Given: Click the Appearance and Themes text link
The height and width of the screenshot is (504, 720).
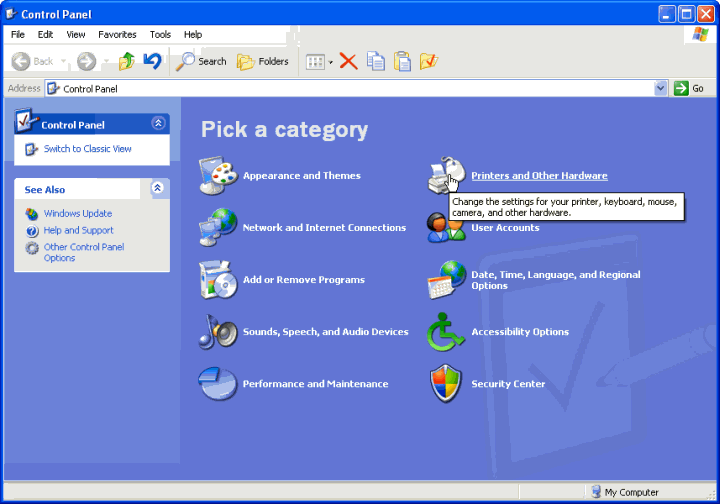Looking at the screenshot, I should point(302,176).
